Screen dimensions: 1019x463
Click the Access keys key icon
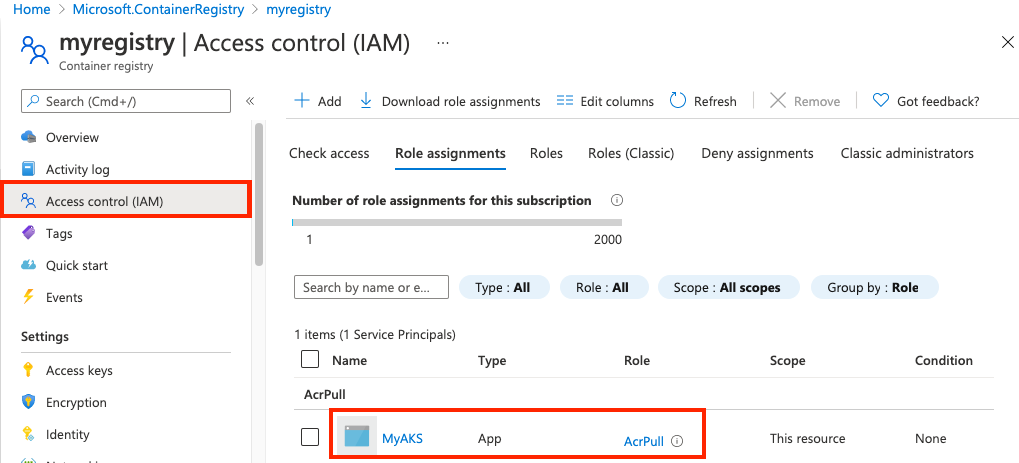click(x=29, y=370)
